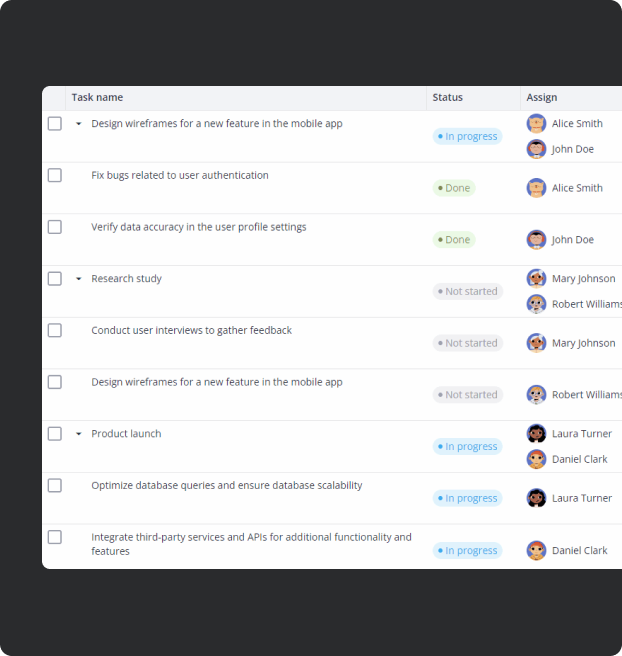Click John Doe's avatar in the Verify data accuracy row
Viewport: 622px width, 656px height.
536,240
